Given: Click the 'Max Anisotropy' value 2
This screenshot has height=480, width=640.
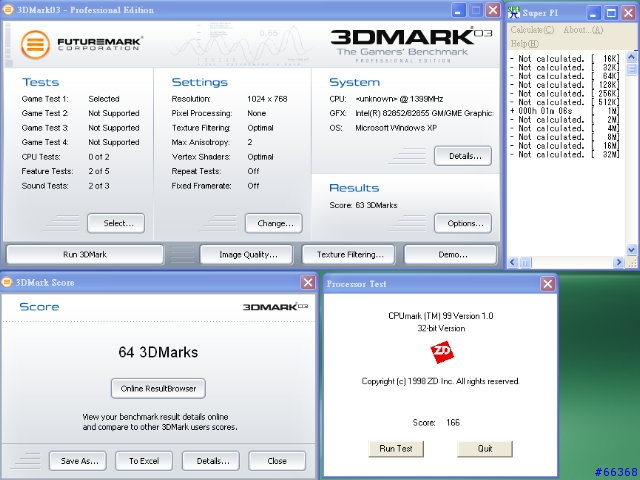Looking at the screenshot, I should point(250,142).
